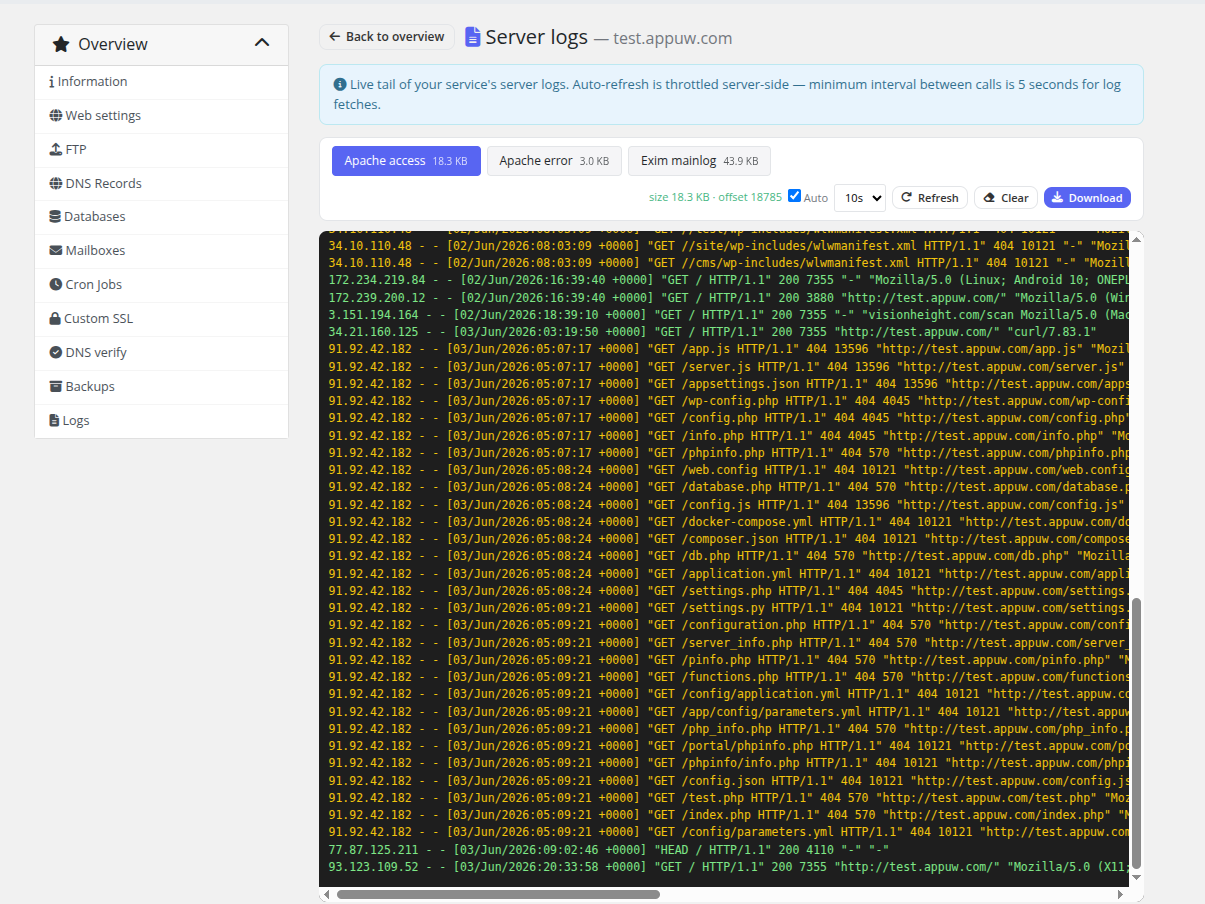Click the DNS verify checkmark icon
The height and width of the screenshot is (904, 1205).
[56, 353]
